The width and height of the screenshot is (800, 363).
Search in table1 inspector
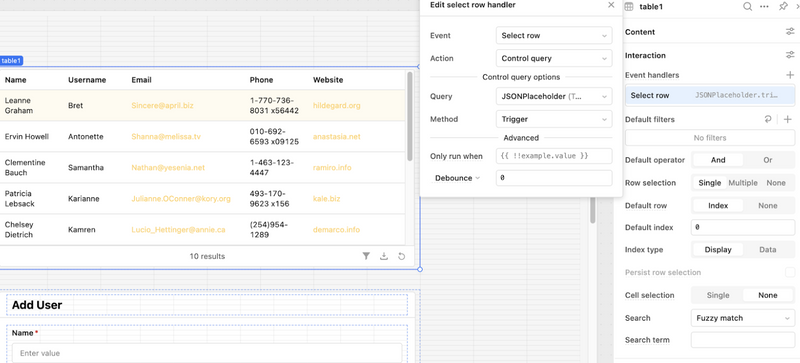point(747,7)
